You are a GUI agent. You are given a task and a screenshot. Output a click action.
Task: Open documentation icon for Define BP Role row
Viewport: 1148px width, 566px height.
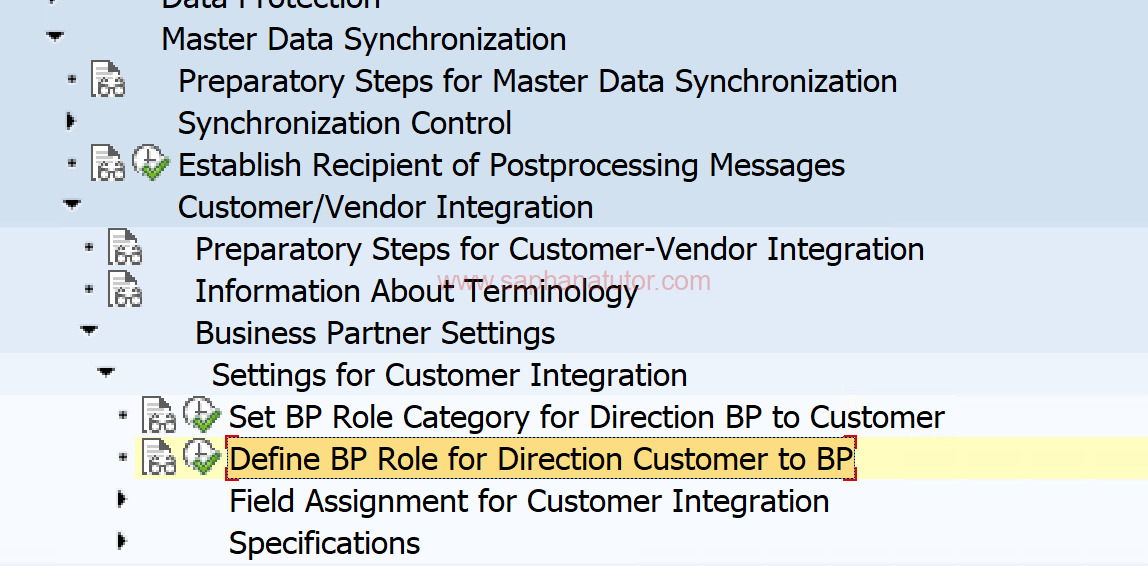159,457
